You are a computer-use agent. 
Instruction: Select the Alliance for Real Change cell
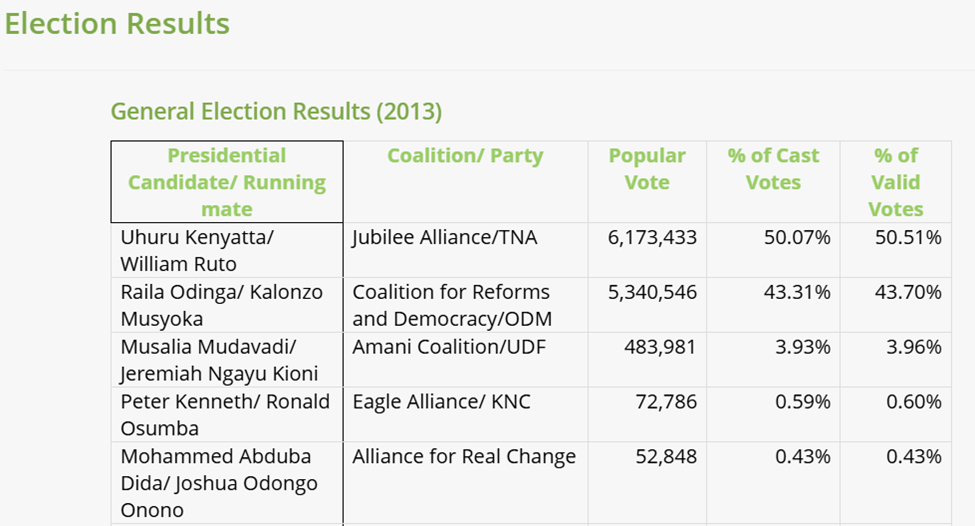[x=464, y=457]
